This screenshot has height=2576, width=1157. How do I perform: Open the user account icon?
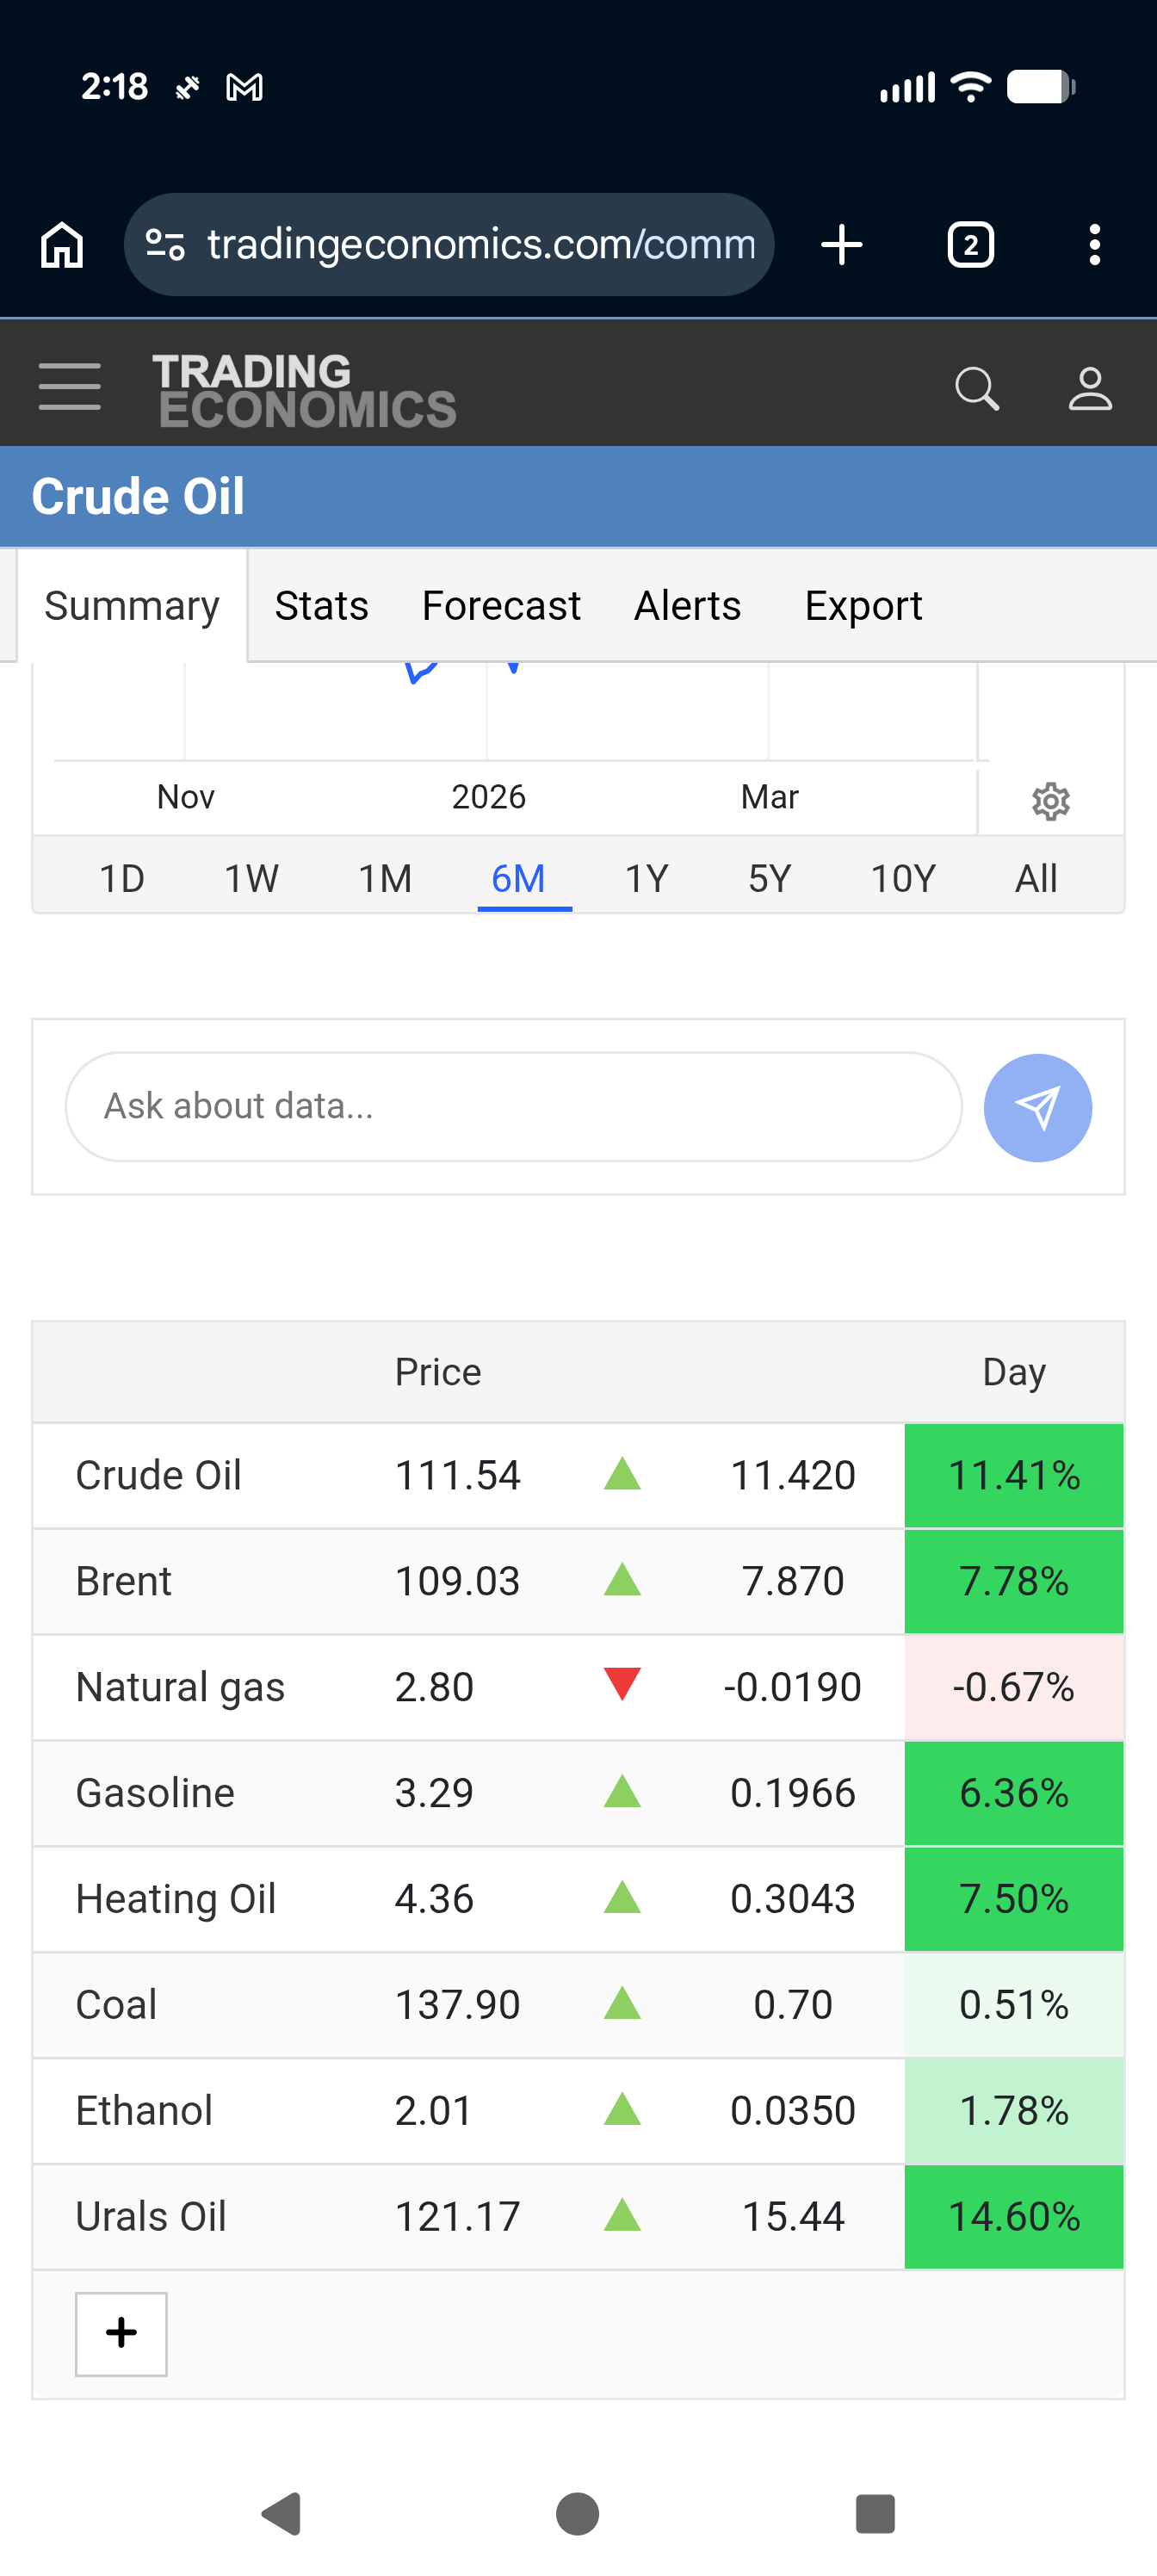pyautogui.click(x=1089, y=389)
